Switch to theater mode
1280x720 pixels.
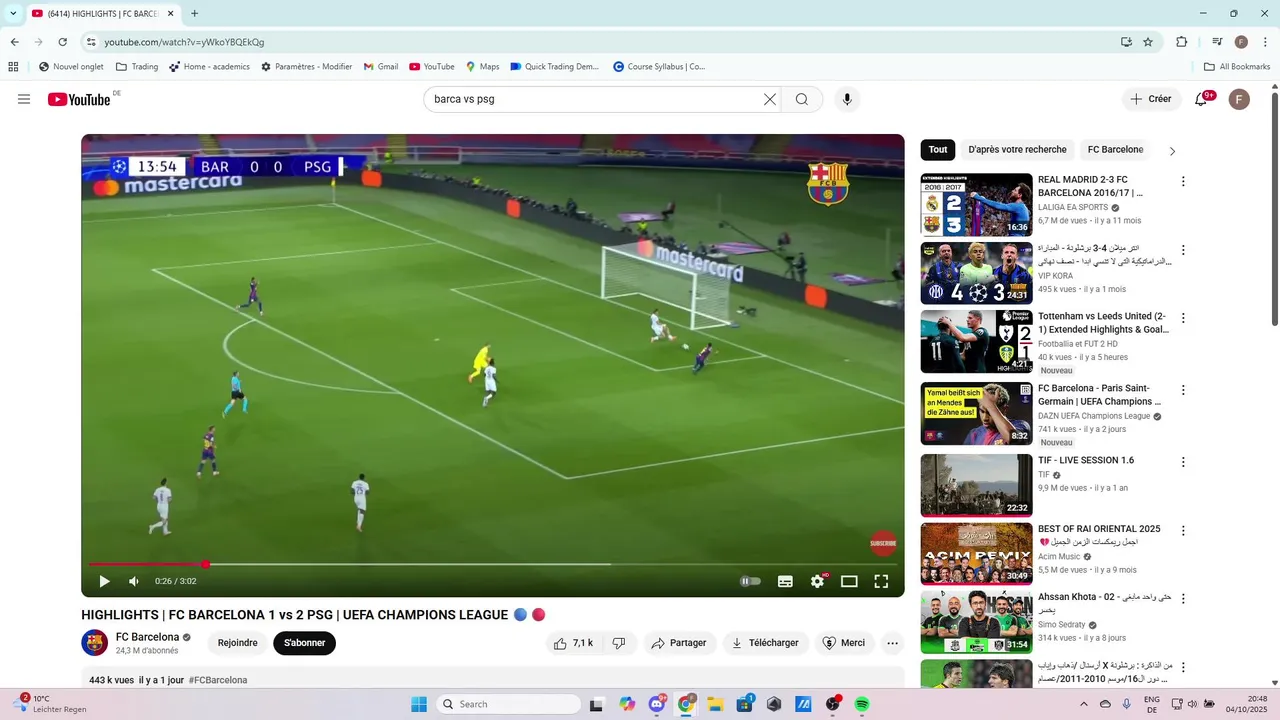849,581
